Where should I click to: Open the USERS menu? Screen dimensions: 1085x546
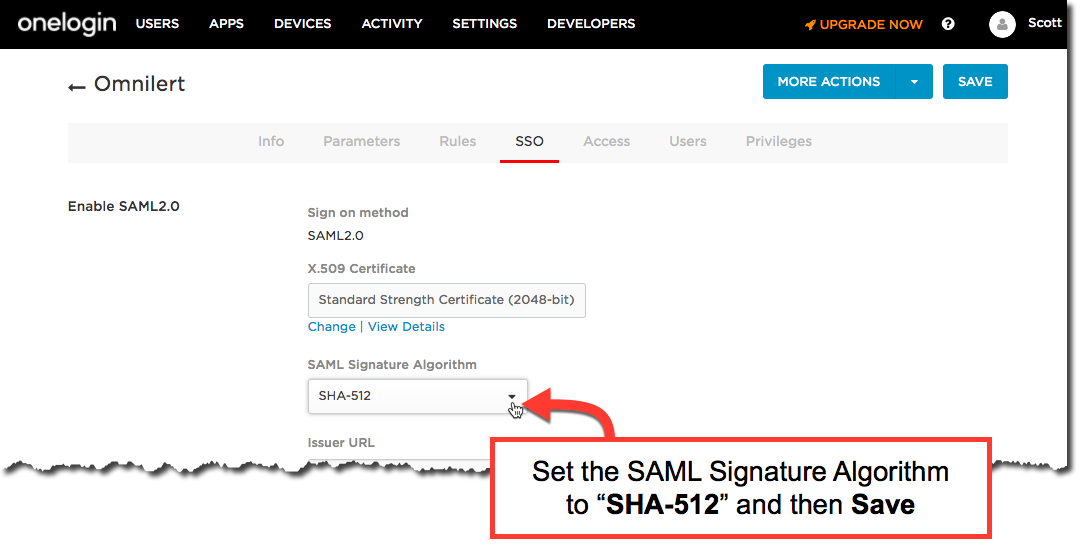point(157,24)
